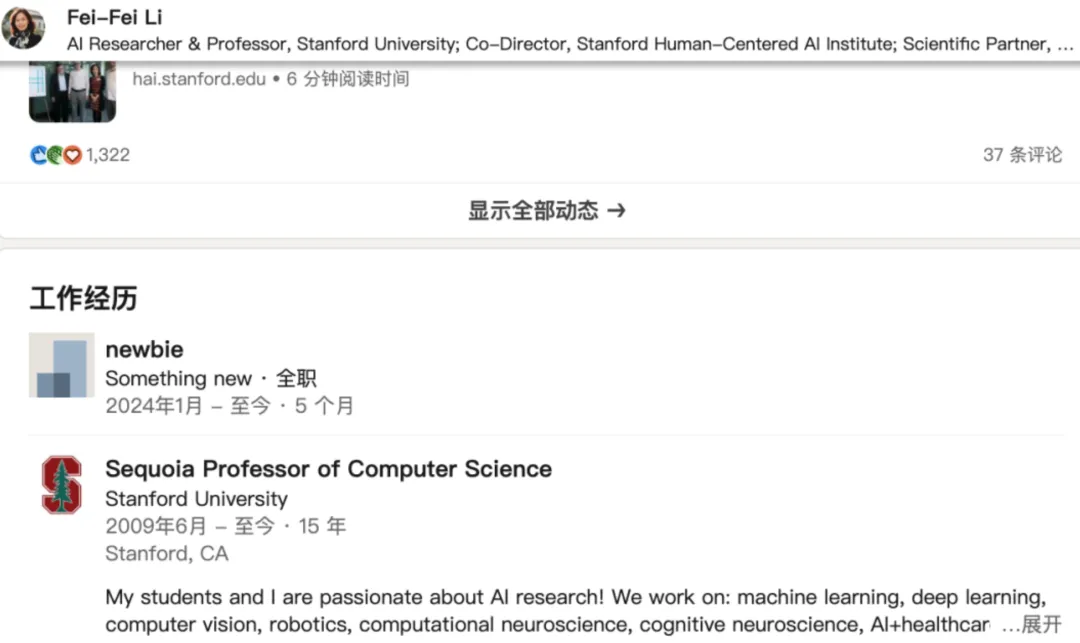
Task: Expand the description with …展开
Action: click(x=1031, y=624)
